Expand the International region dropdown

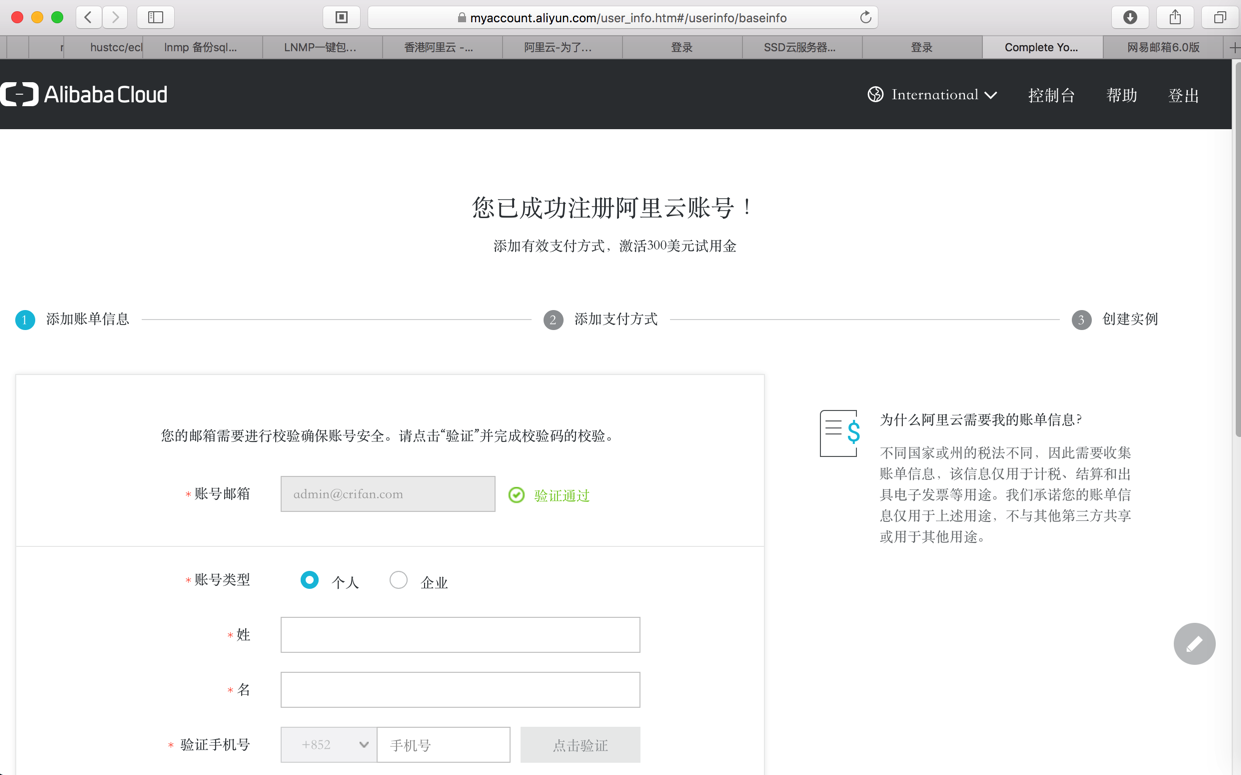(932, 95)
